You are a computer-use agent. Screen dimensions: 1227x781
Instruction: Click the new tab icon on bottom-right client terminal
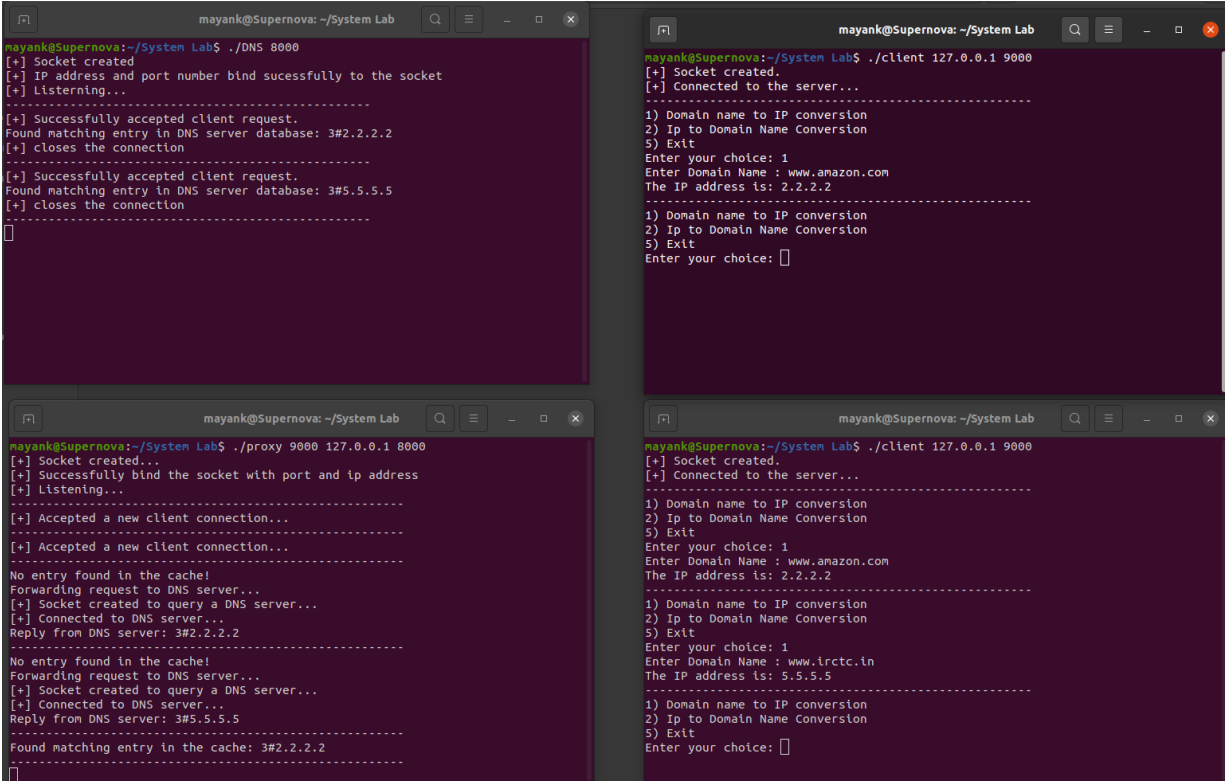click(x=662, y=418)
